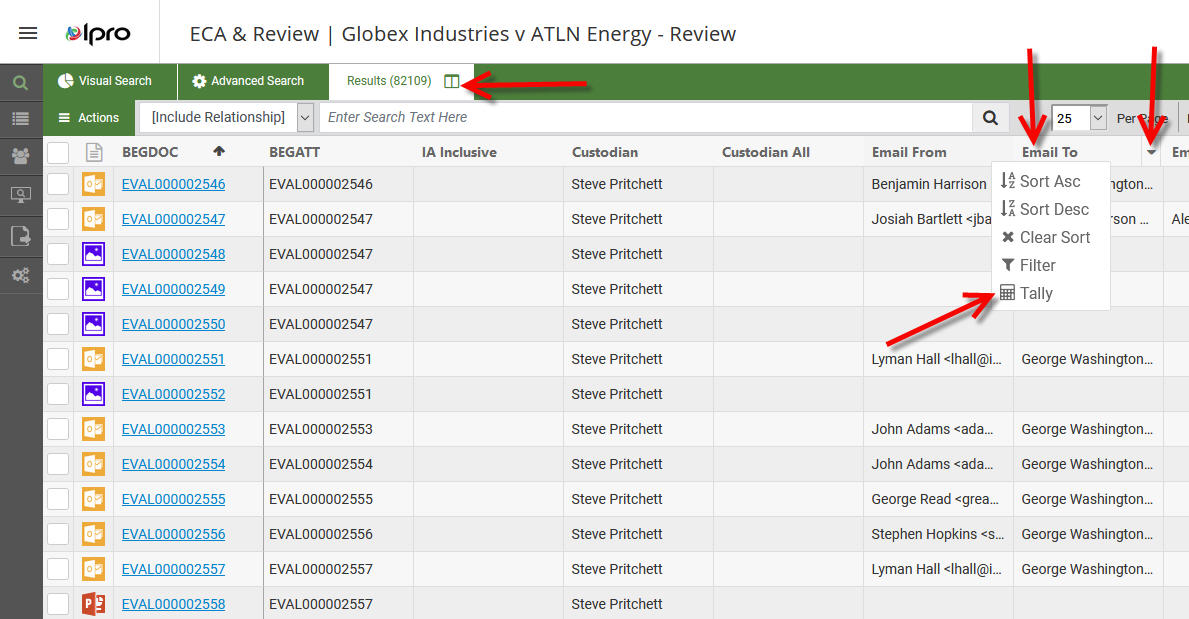Click image icon for EVAL000002548
Screen dimensions: 1189x619
(93, 254)
